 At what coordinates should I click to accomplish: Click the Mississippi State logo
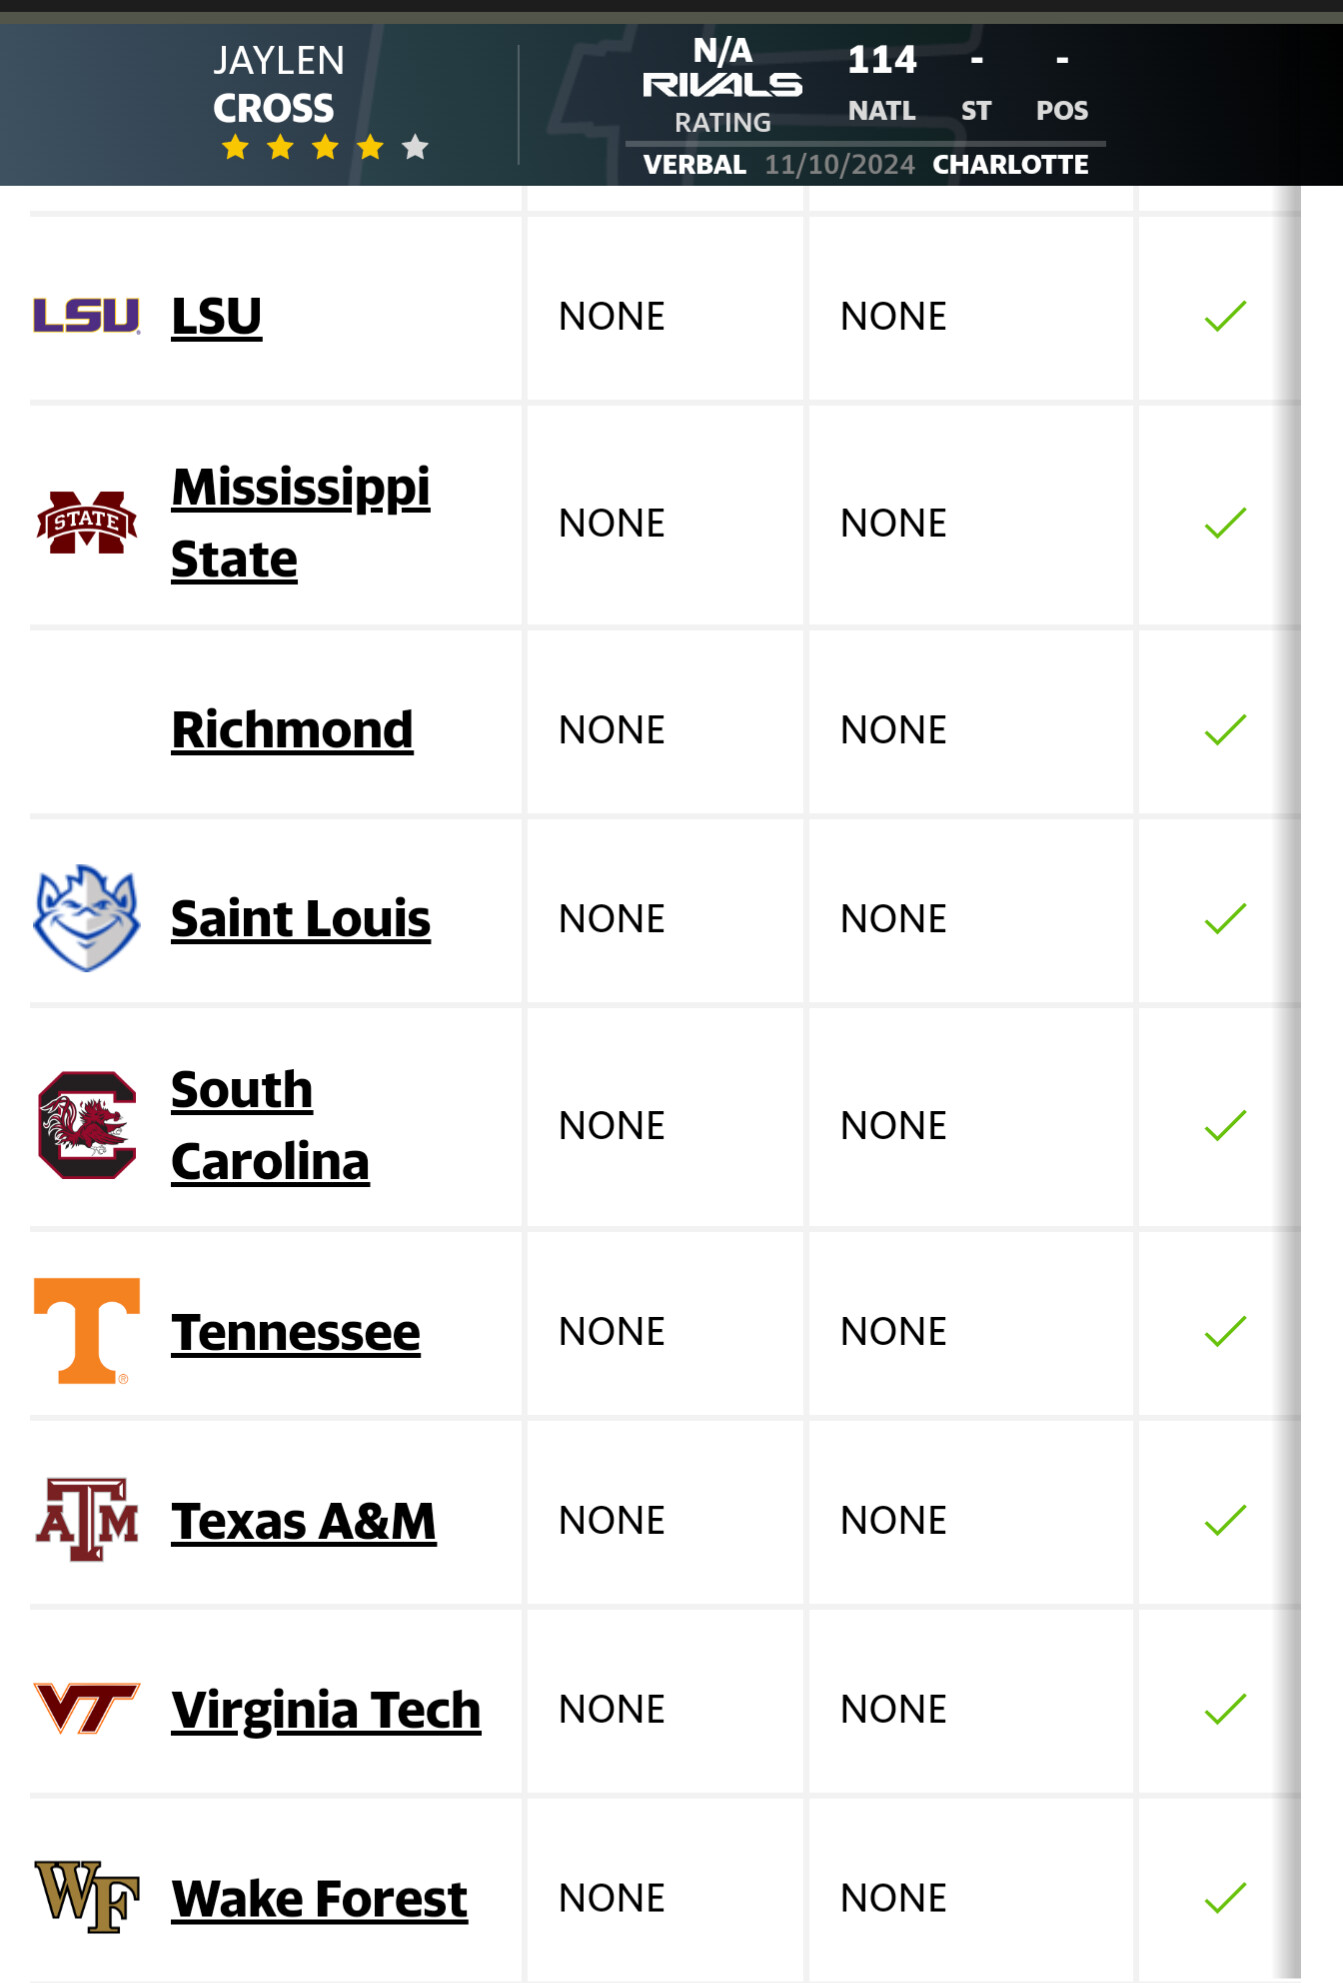coord(87,522)
